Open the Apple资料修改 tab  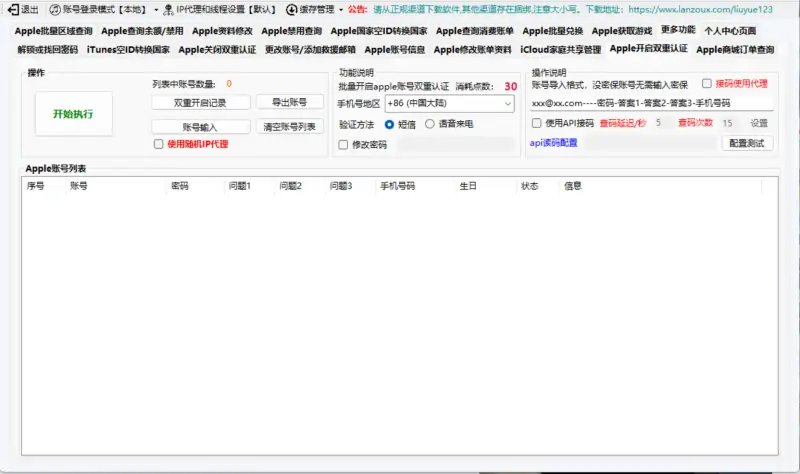222,31
